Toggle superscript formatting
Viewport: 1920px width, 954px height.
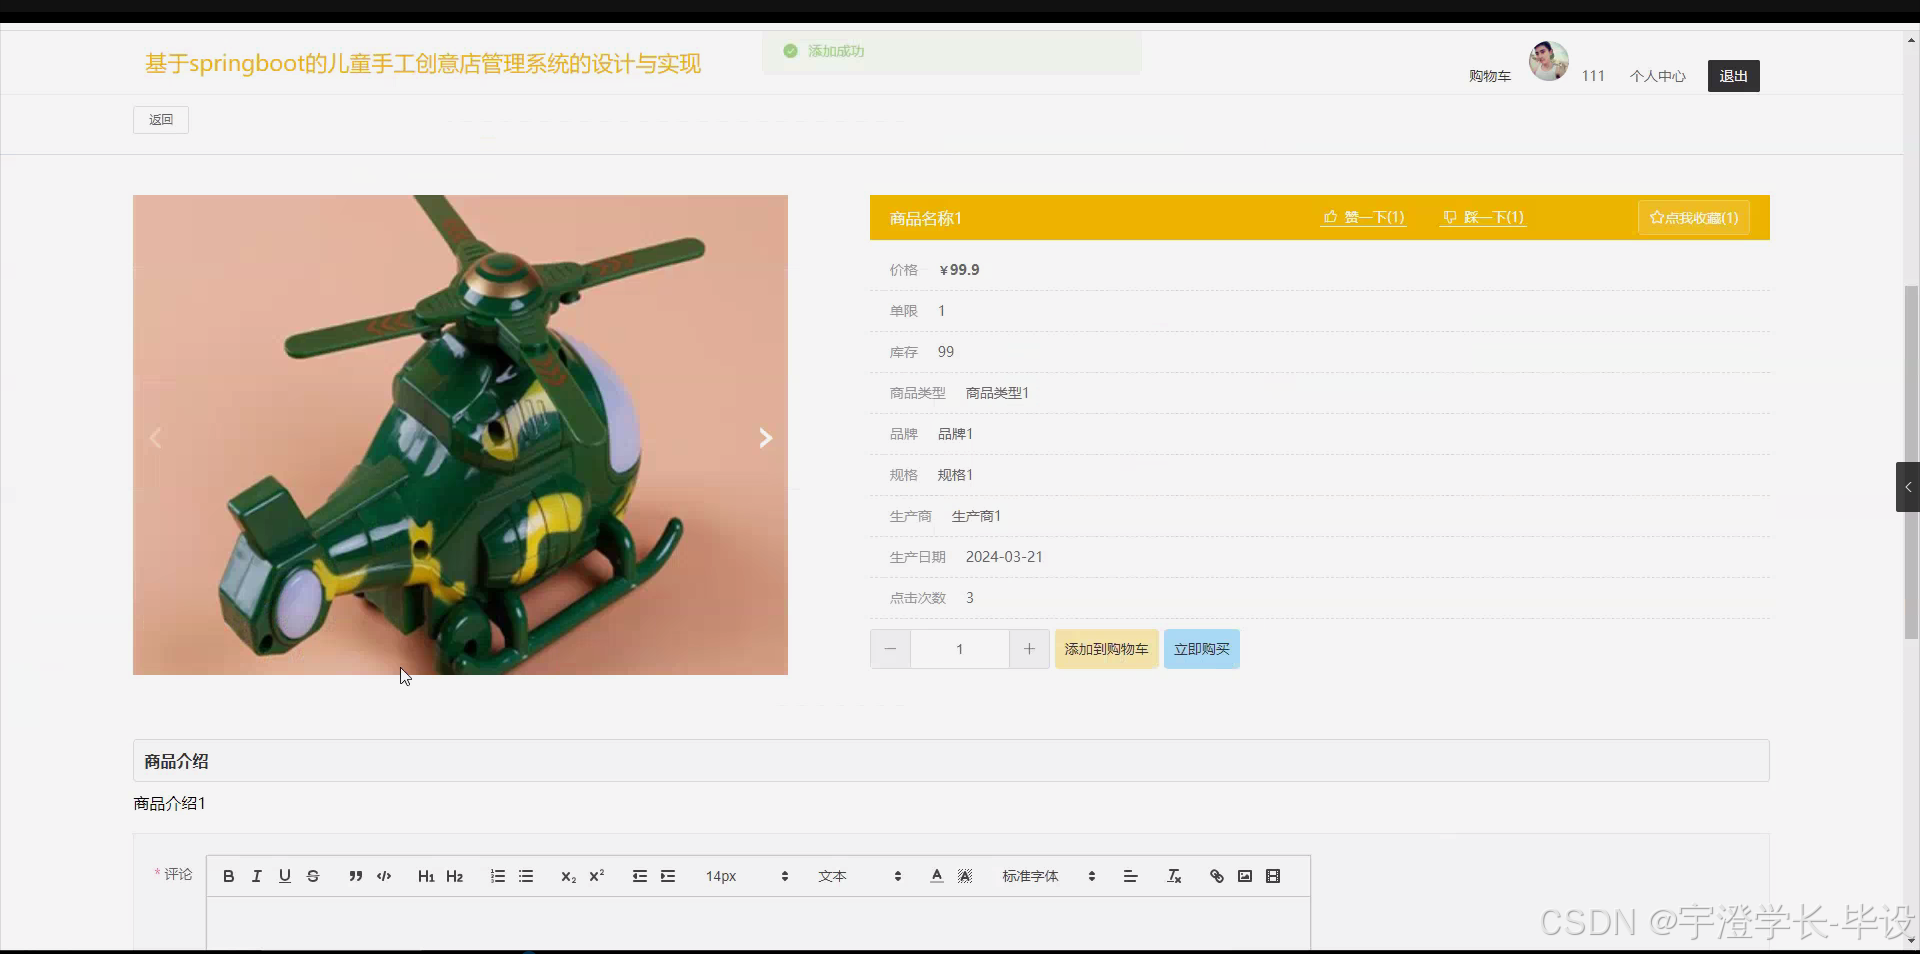click(596, 876)
